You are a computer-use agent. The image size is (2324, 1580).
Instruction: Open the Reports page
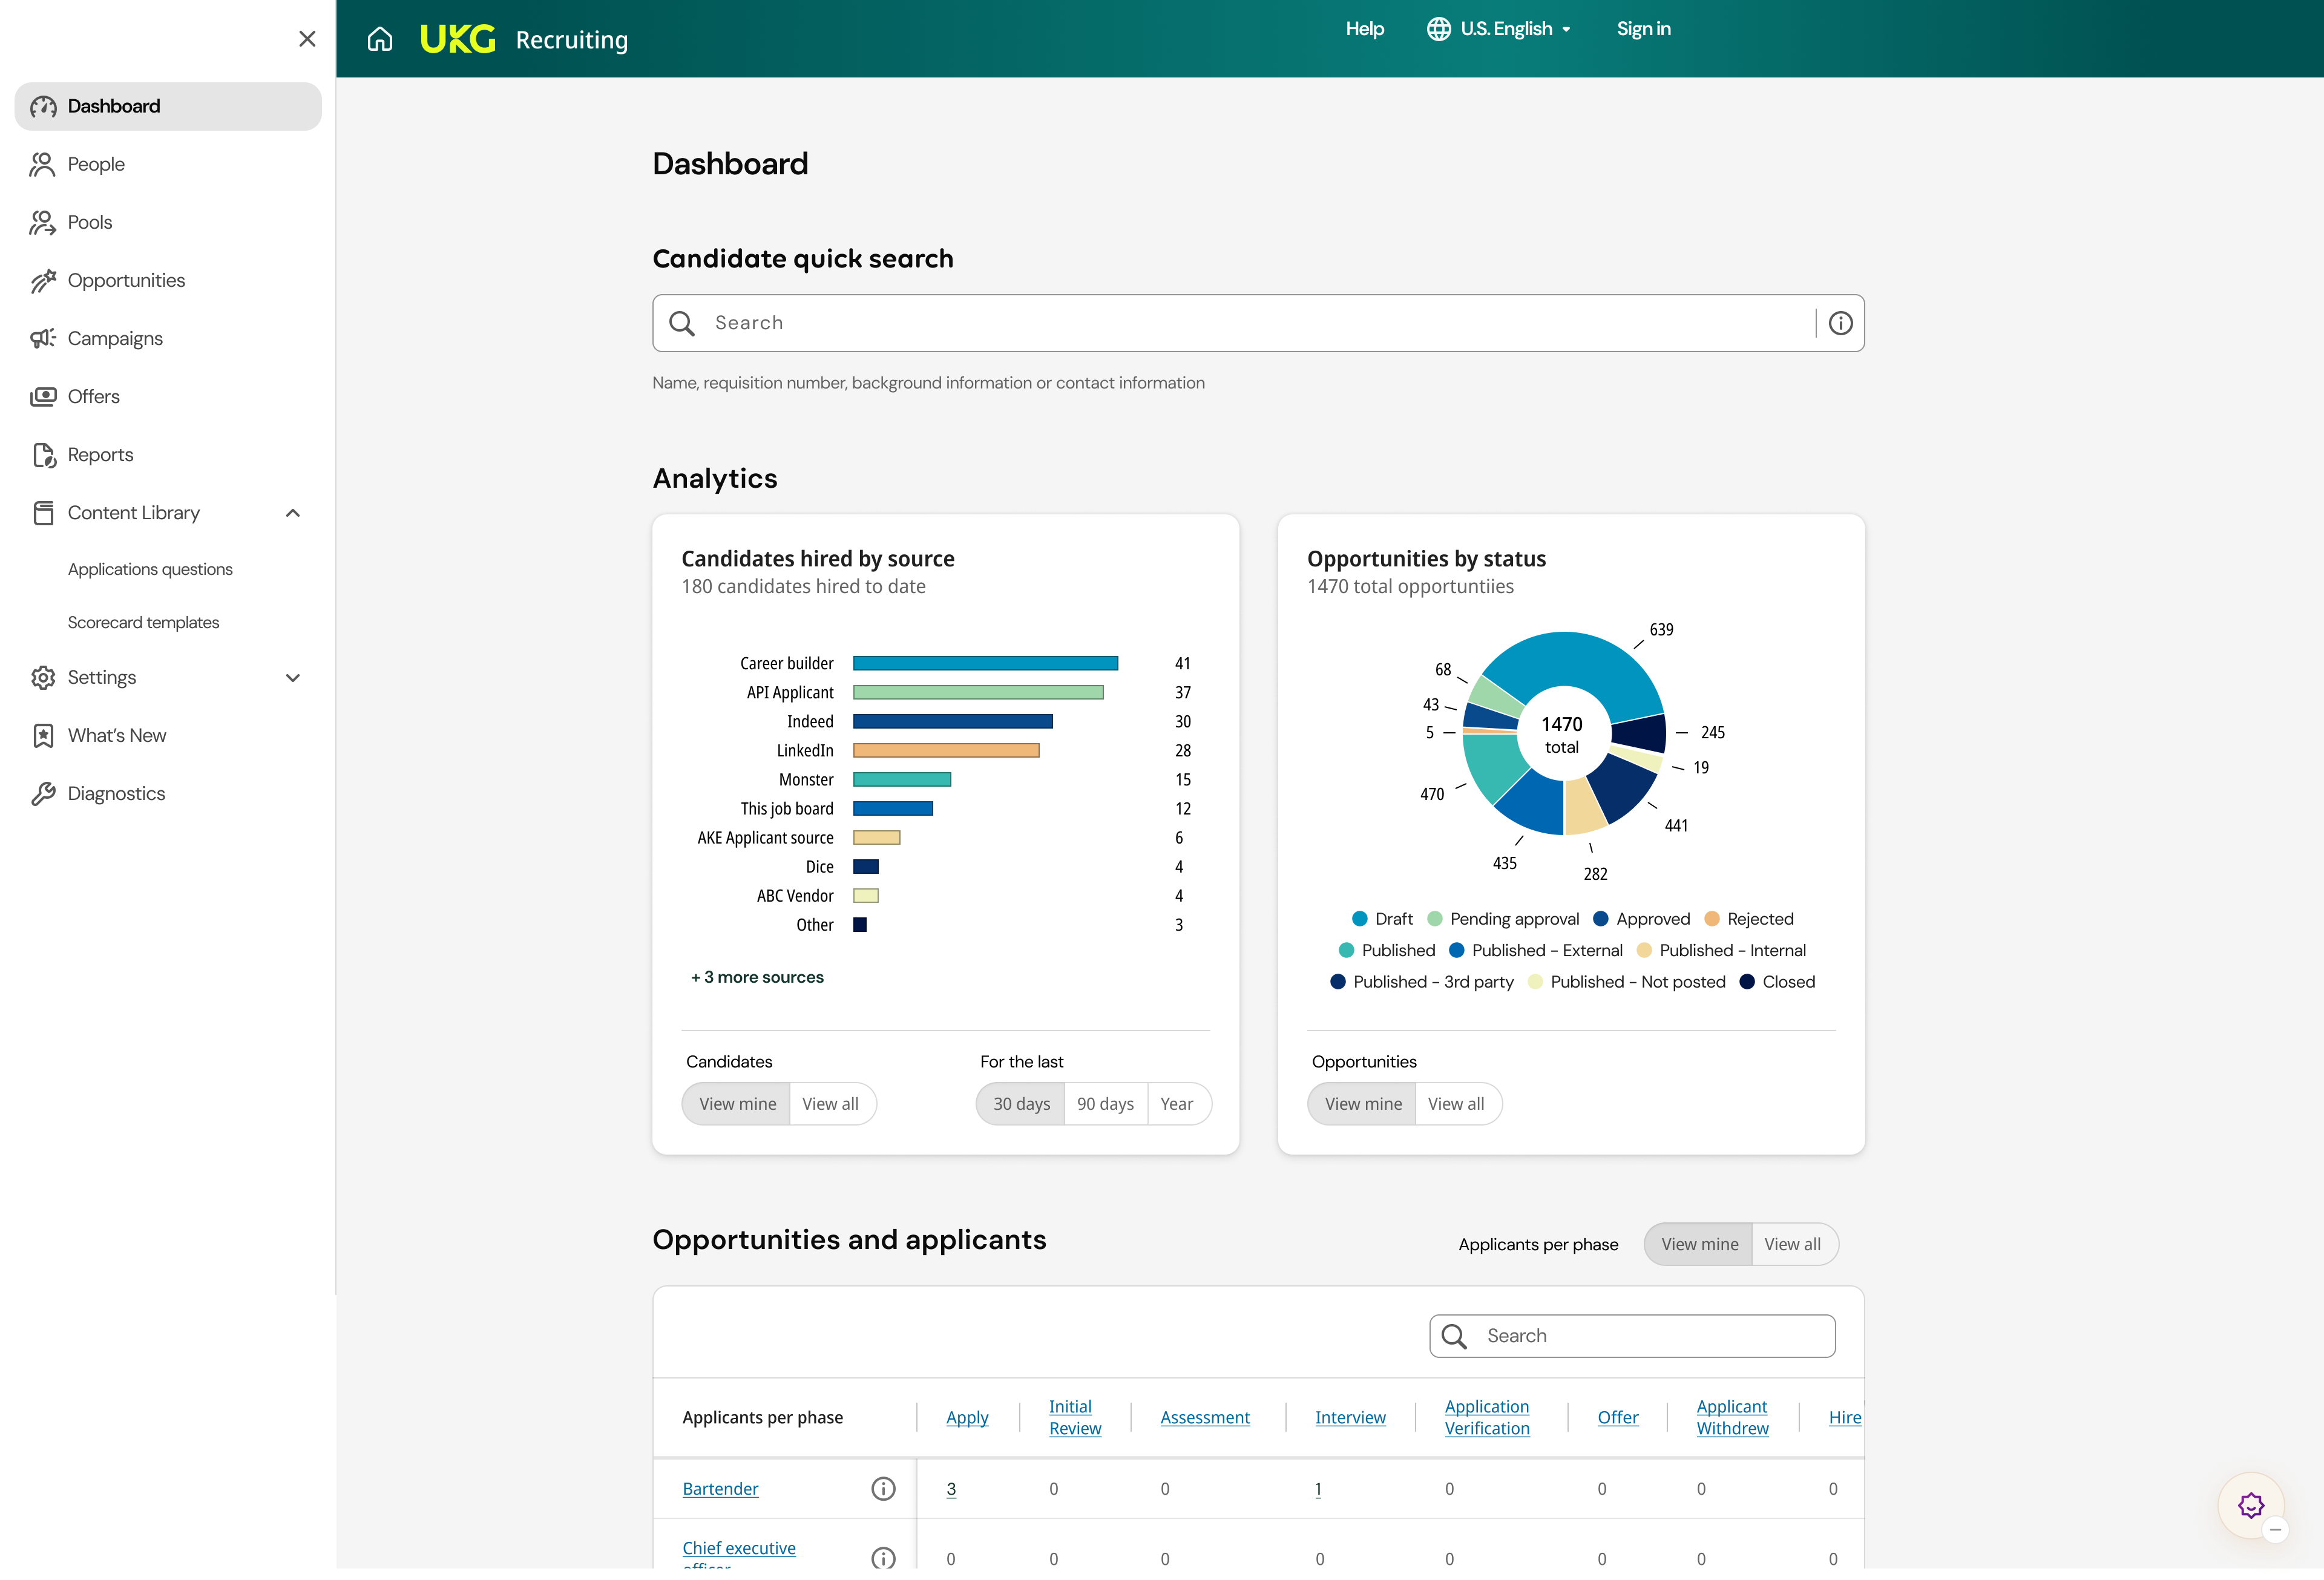(x=100, y=454)
